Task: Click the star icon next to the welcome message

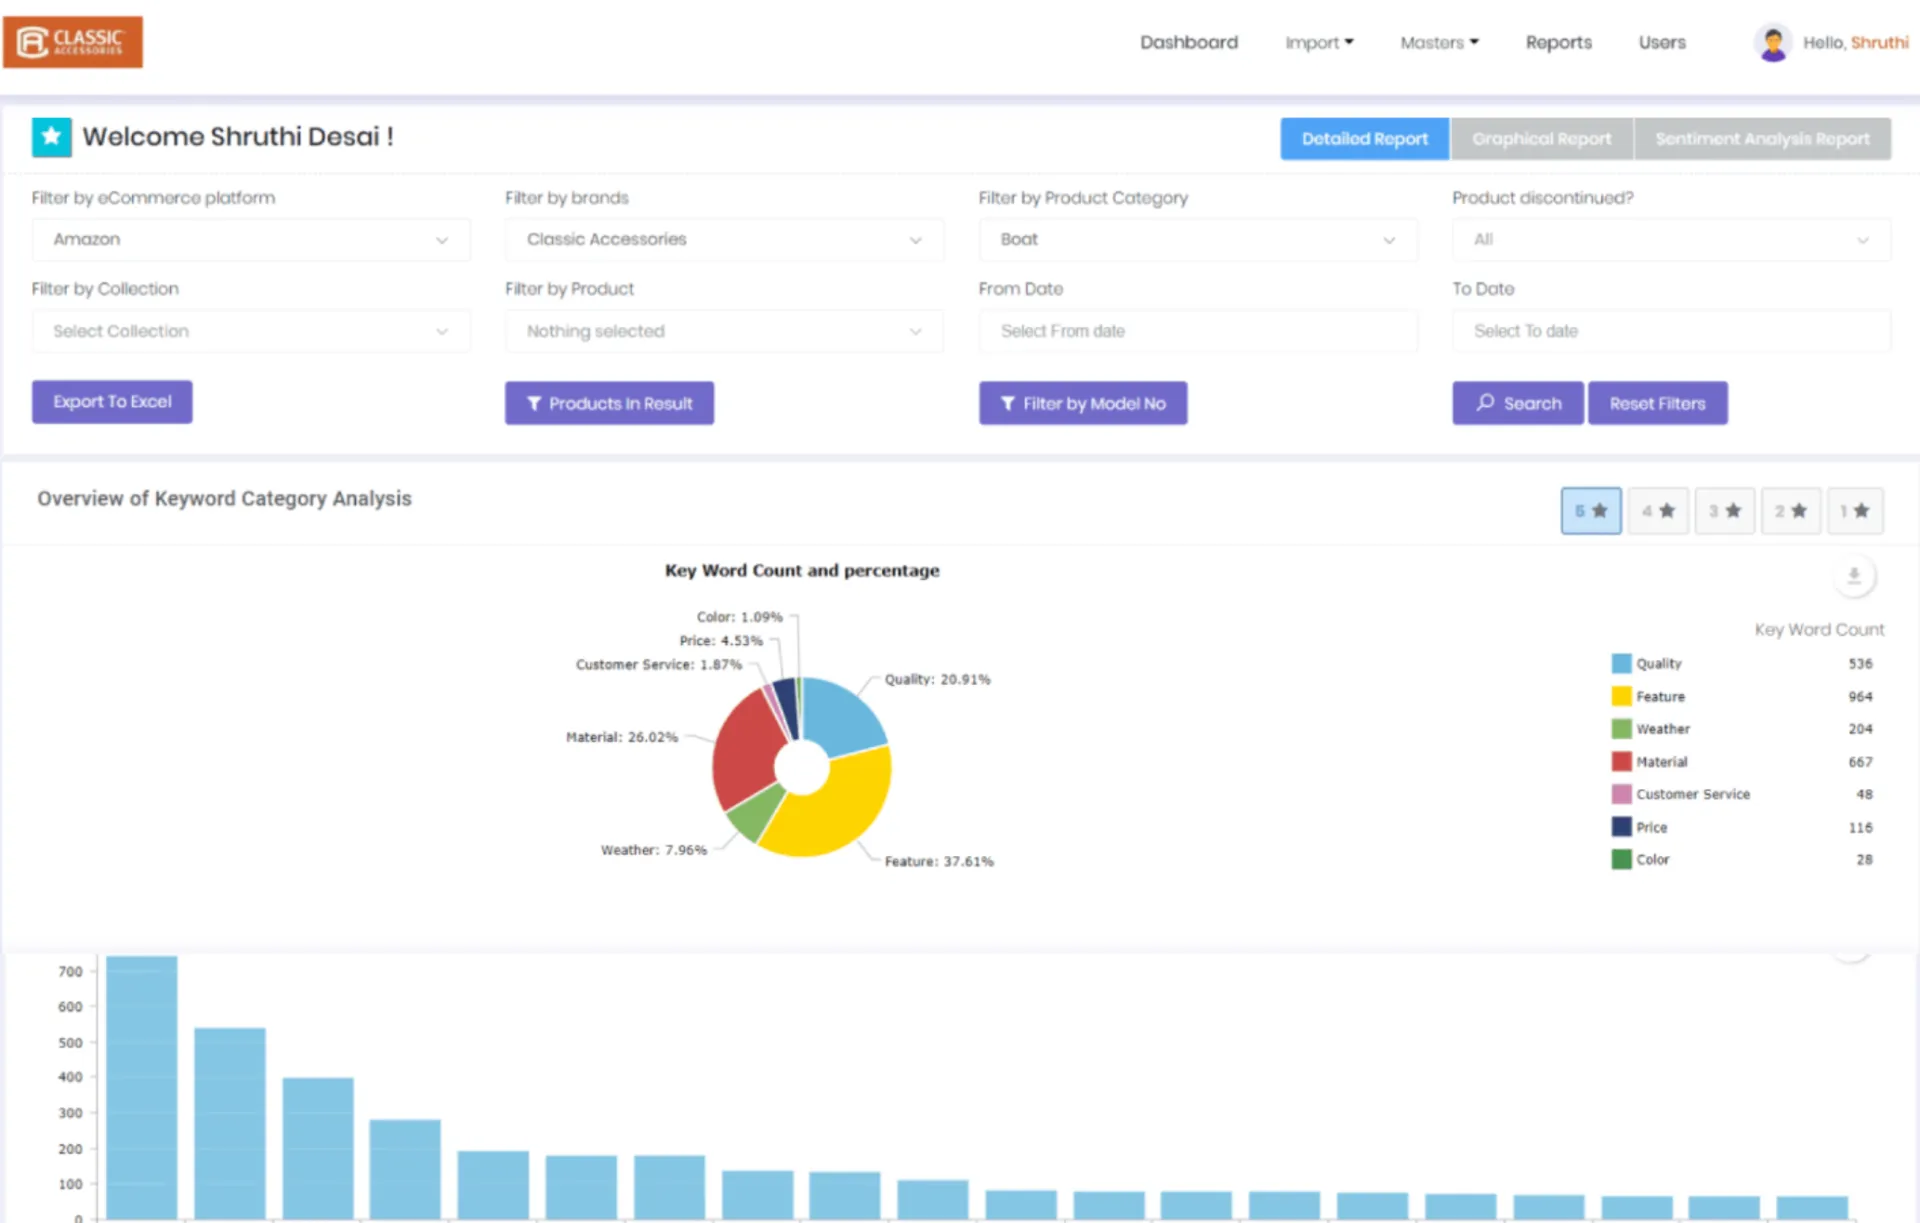Action: coord(52,136)
